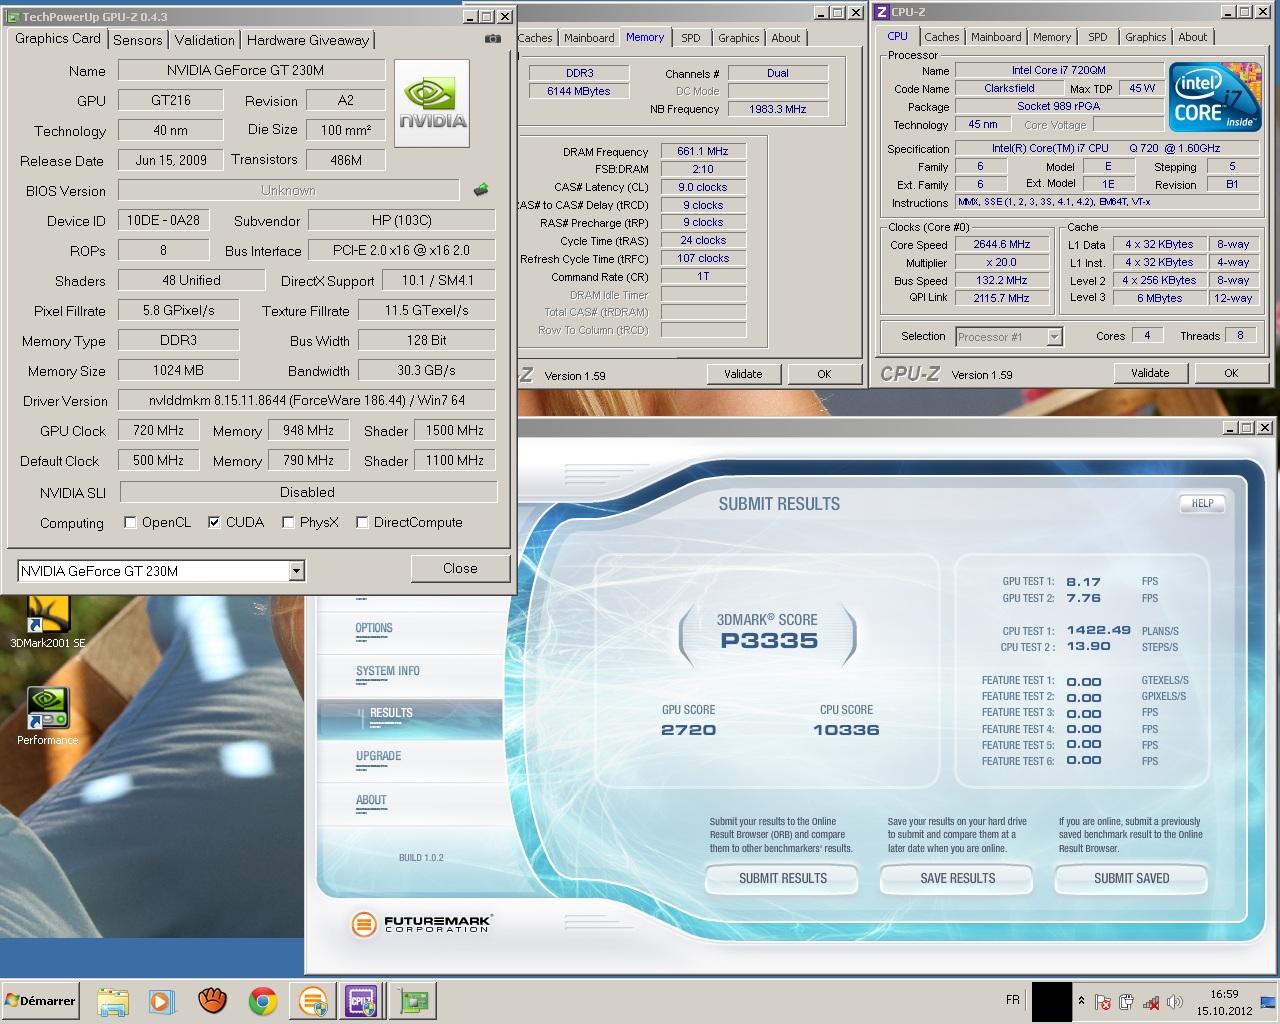Click the Help button in 3DMark
The width and height of the screenshot is (1280, 1024).
pos(1203,504)
